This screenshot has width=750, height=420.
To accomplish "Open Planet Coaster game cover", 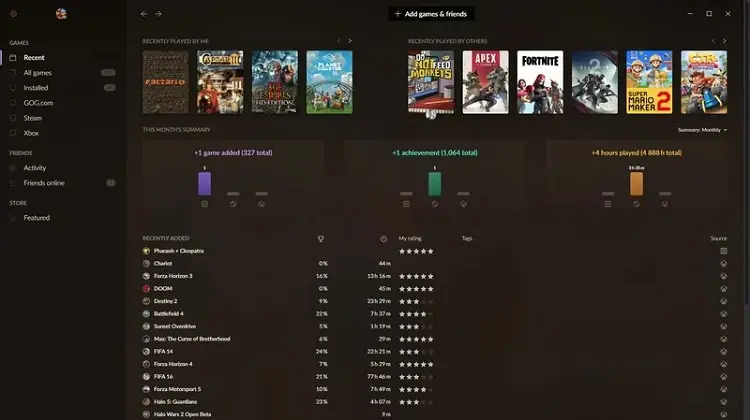I will point(330,82).
